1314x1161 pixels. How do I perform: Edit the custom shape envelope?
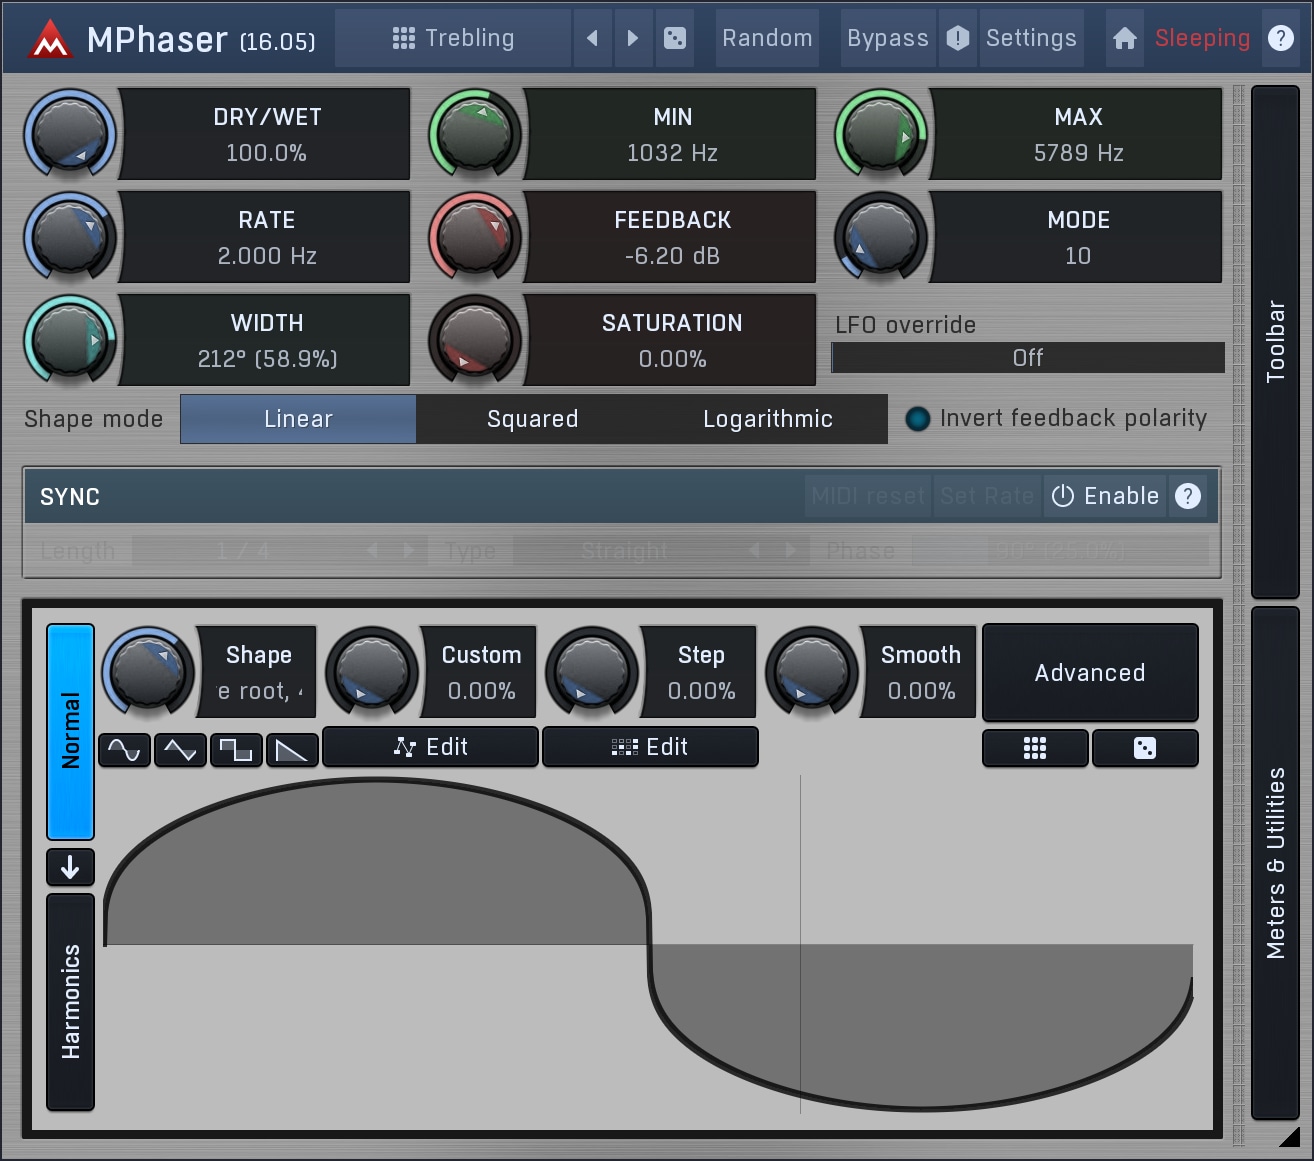[x=430, y=747]
